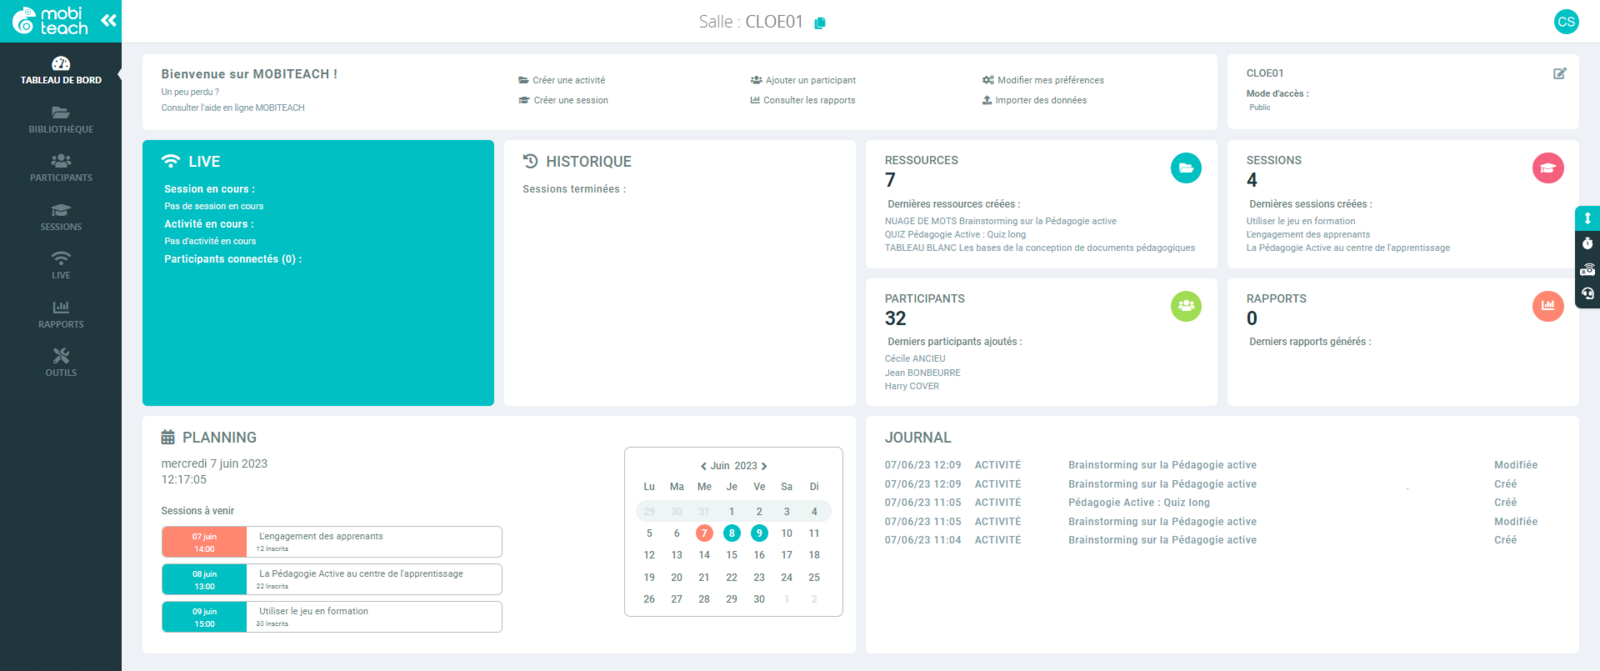Image resolution: width=1600 pixels, height=671 pixels.
Task: Collapse the sidebar with double-chevron icon
Action: point(108,20)
